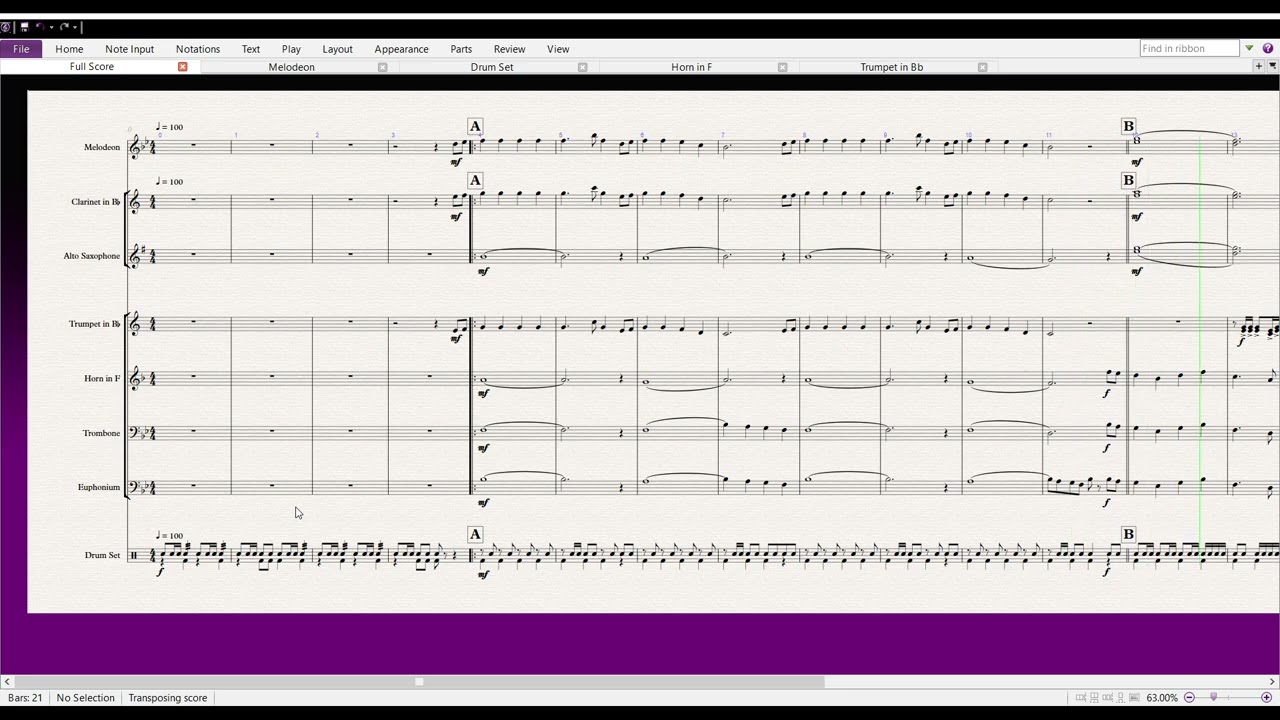Open the Layout ribbon tab
This screenshot has width=1280, height=720.
tap(337, 49)
